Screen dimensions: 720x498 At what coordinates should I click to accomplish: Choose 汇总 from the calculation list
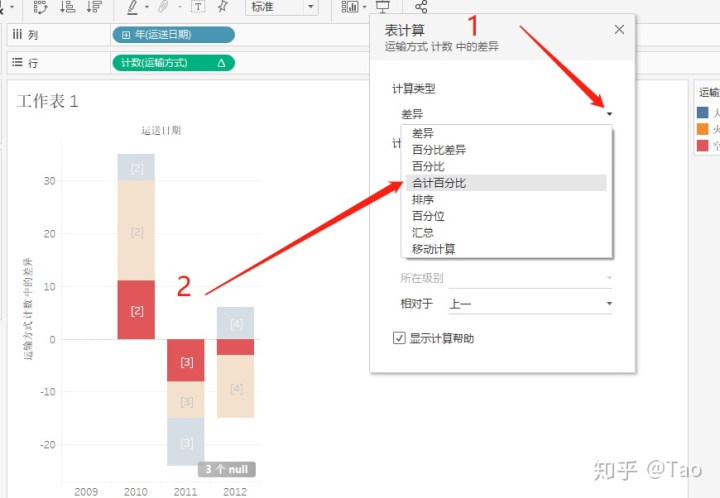506,233
